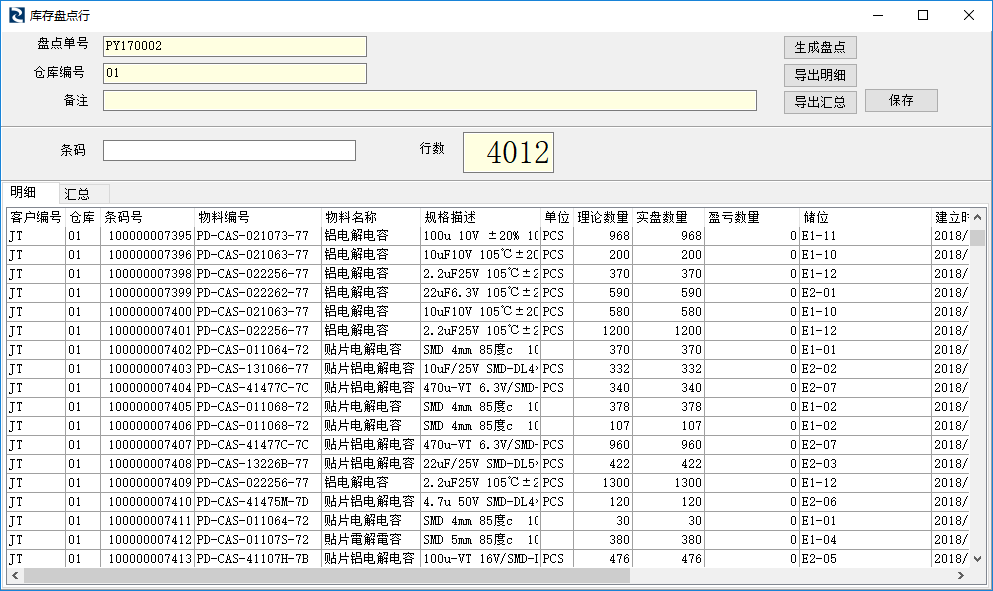Screen dimensions: 993x591
Task: Click the horizontal scrollbar left arrow
Action: pos(15,575)
